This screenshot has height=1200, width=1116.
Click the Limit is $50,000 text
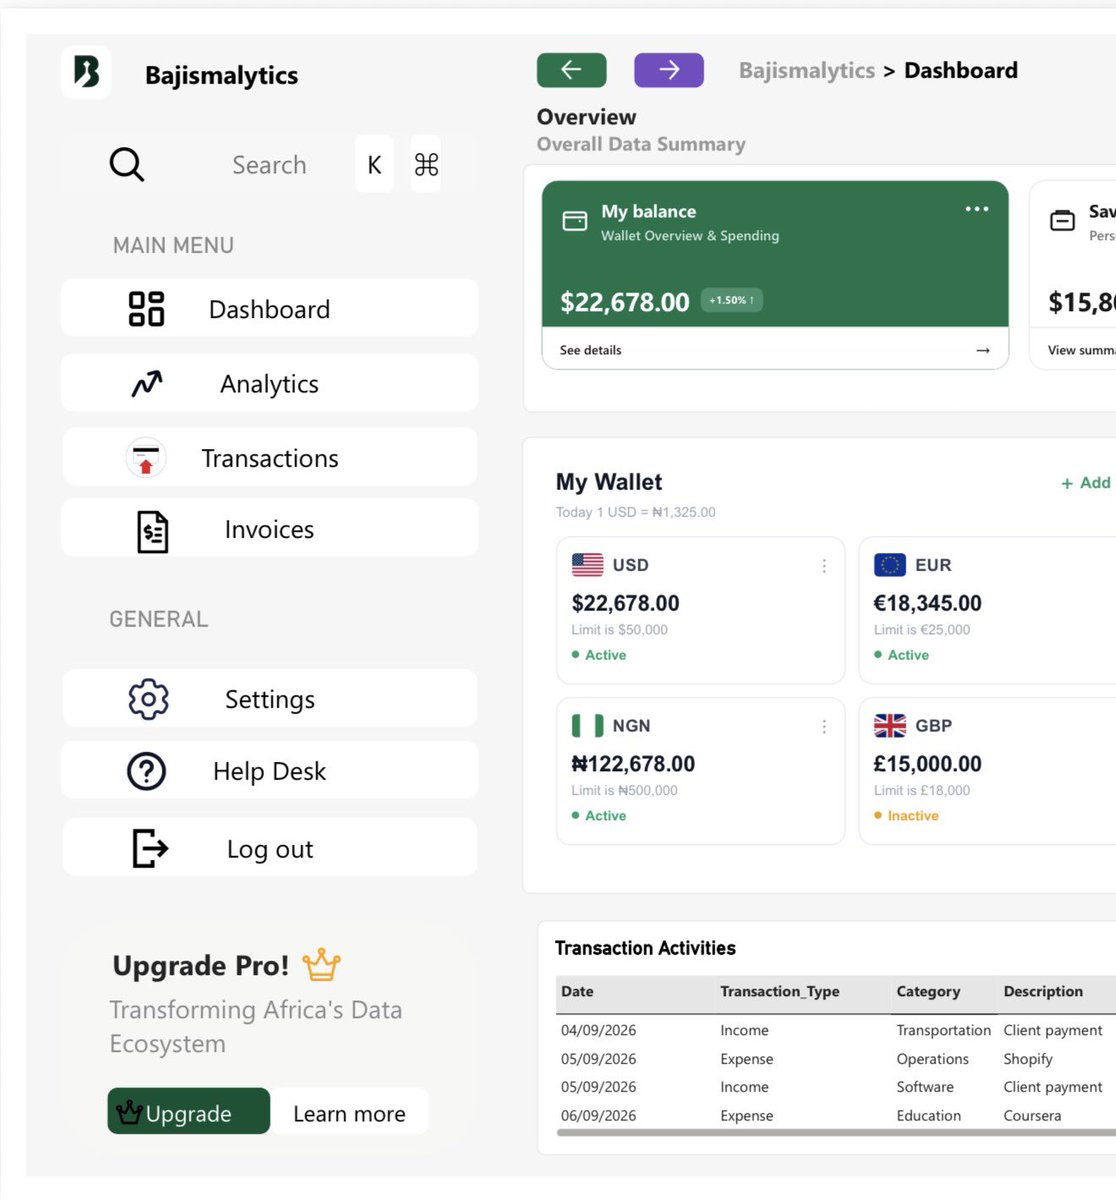click(619, 630)
